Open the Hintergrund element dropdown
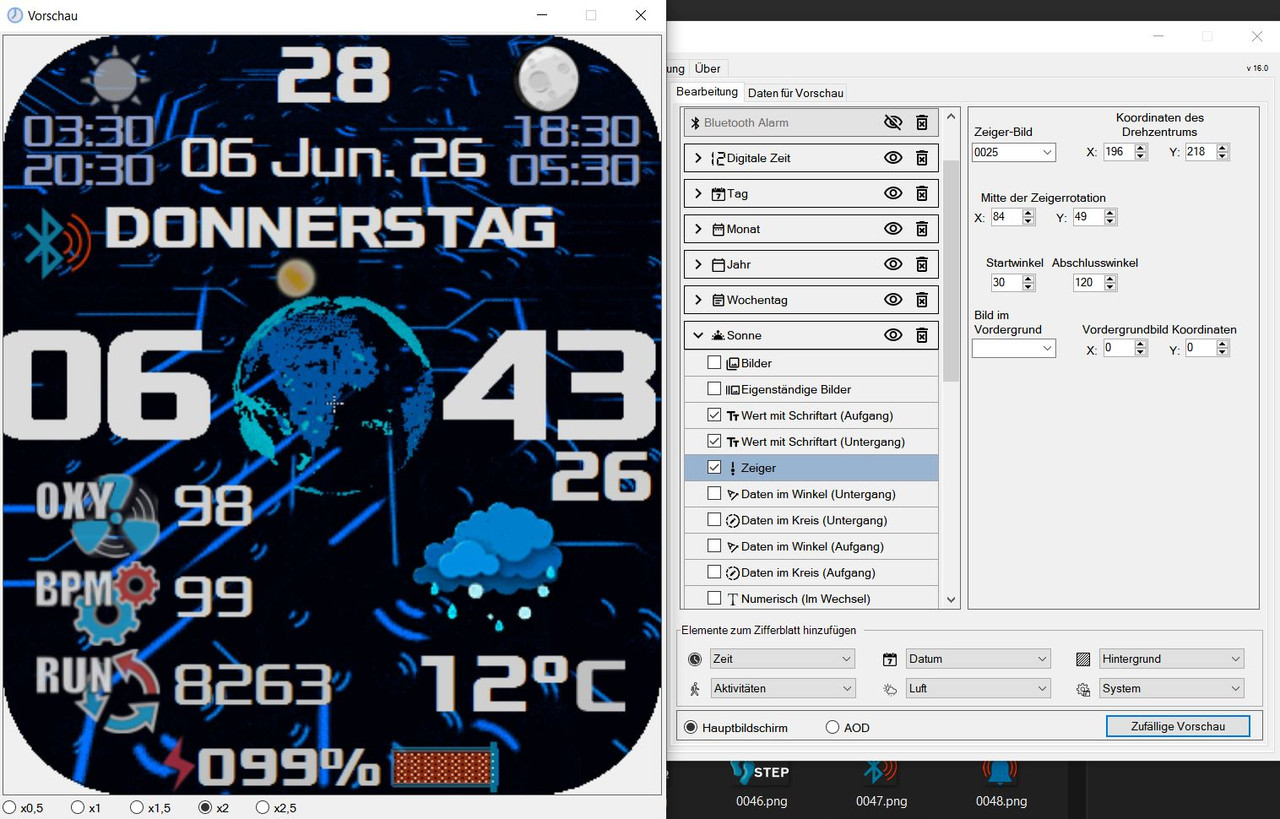 [1172, 659]
